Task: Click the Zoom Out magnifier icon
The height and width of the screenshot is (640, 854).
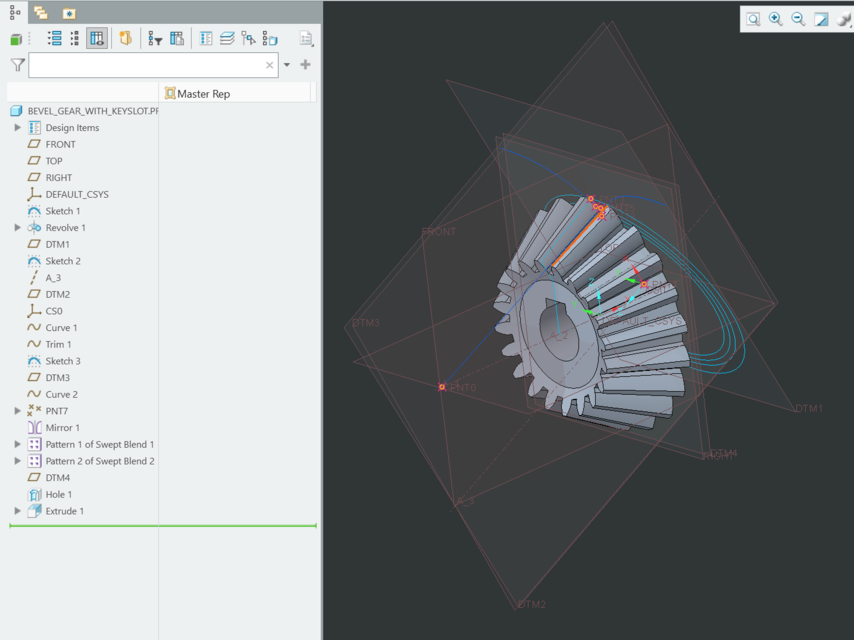Action: (797, 19)
